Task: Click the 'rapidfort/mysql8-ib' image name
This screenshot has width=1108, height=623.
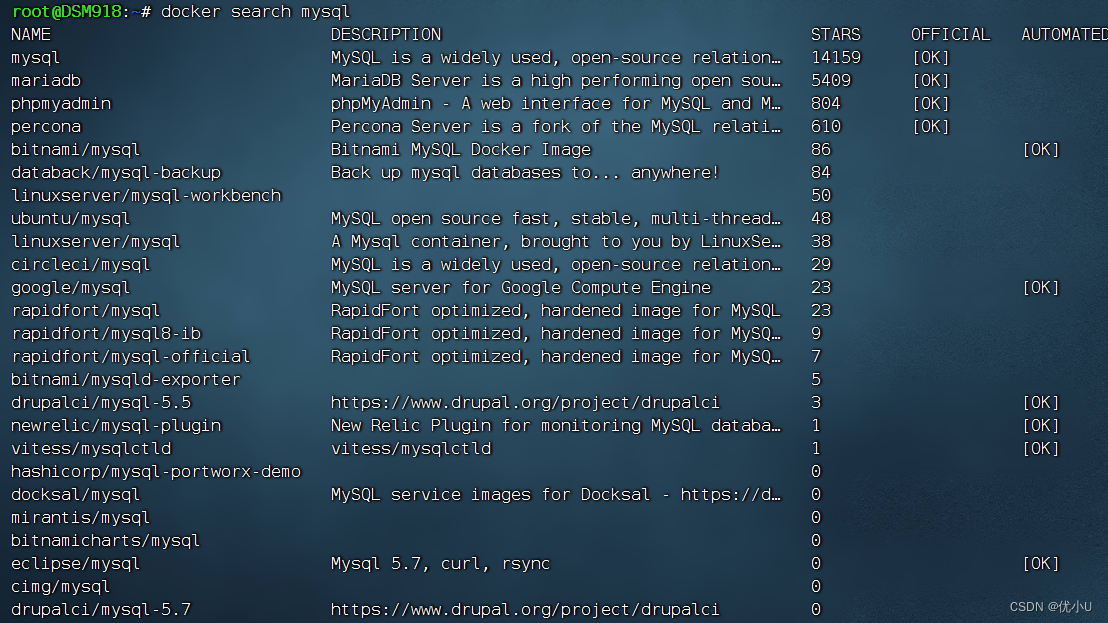Action: pyautogui.click(x=106, y=334)
